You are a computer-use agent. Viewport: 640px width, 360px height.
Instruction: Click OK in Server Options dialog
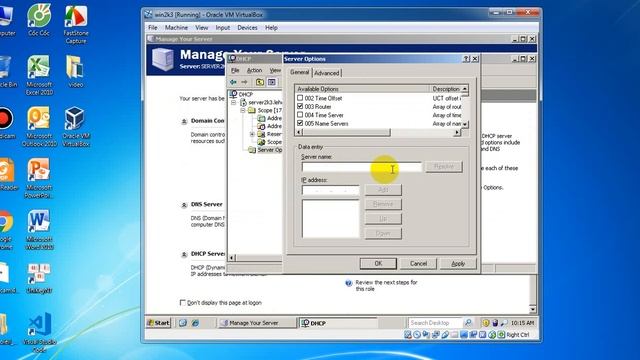378,263
